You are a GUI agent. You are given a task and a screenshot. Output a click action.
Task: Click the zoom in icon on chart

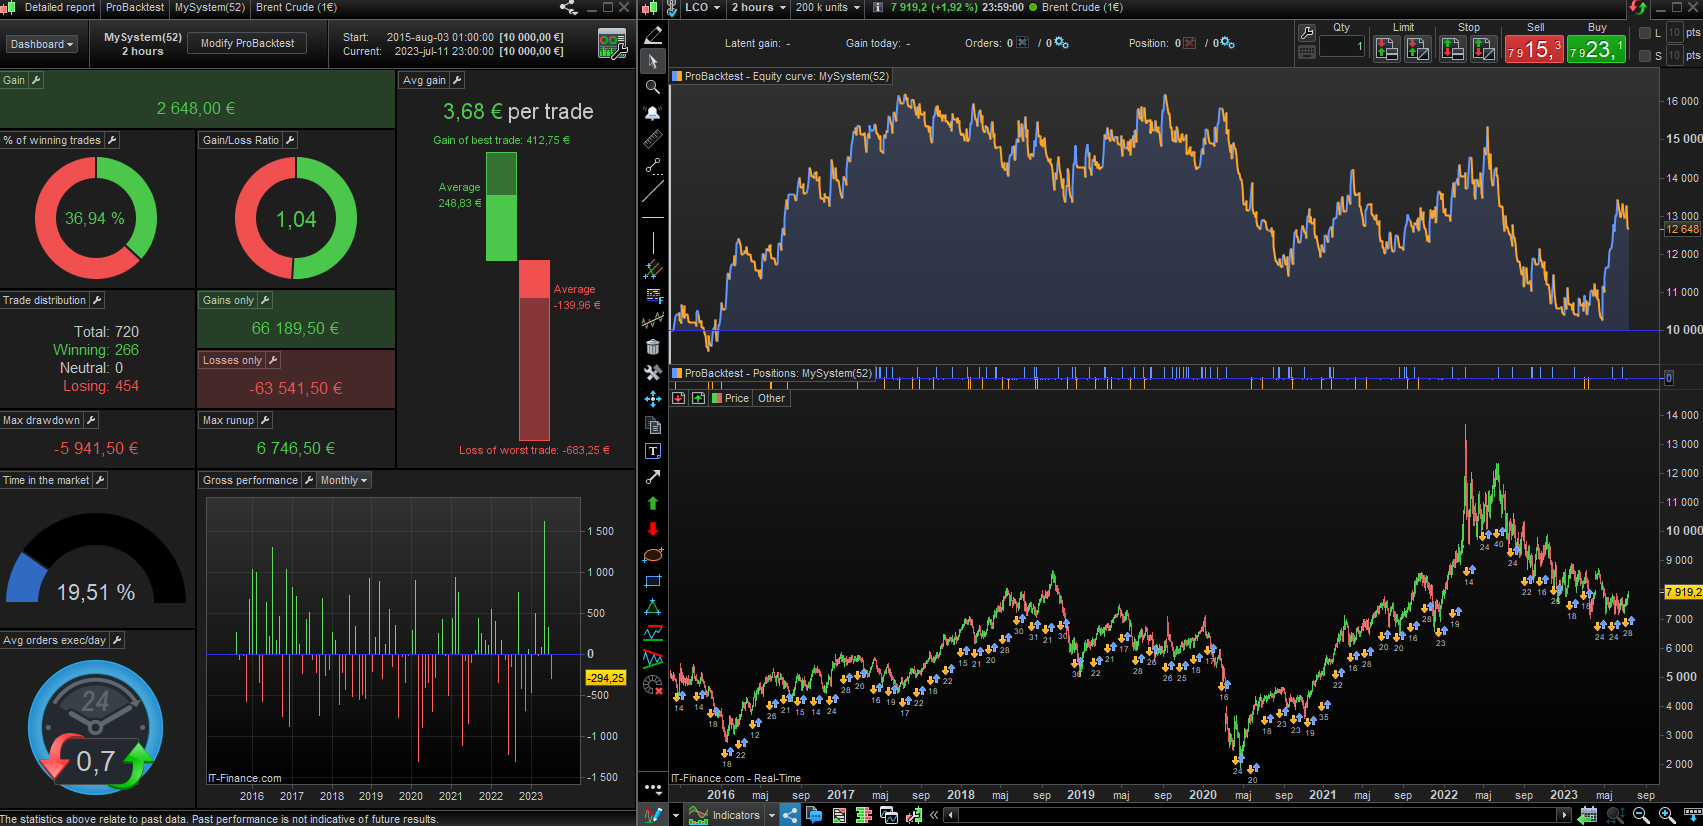(x=1667, y=815)
